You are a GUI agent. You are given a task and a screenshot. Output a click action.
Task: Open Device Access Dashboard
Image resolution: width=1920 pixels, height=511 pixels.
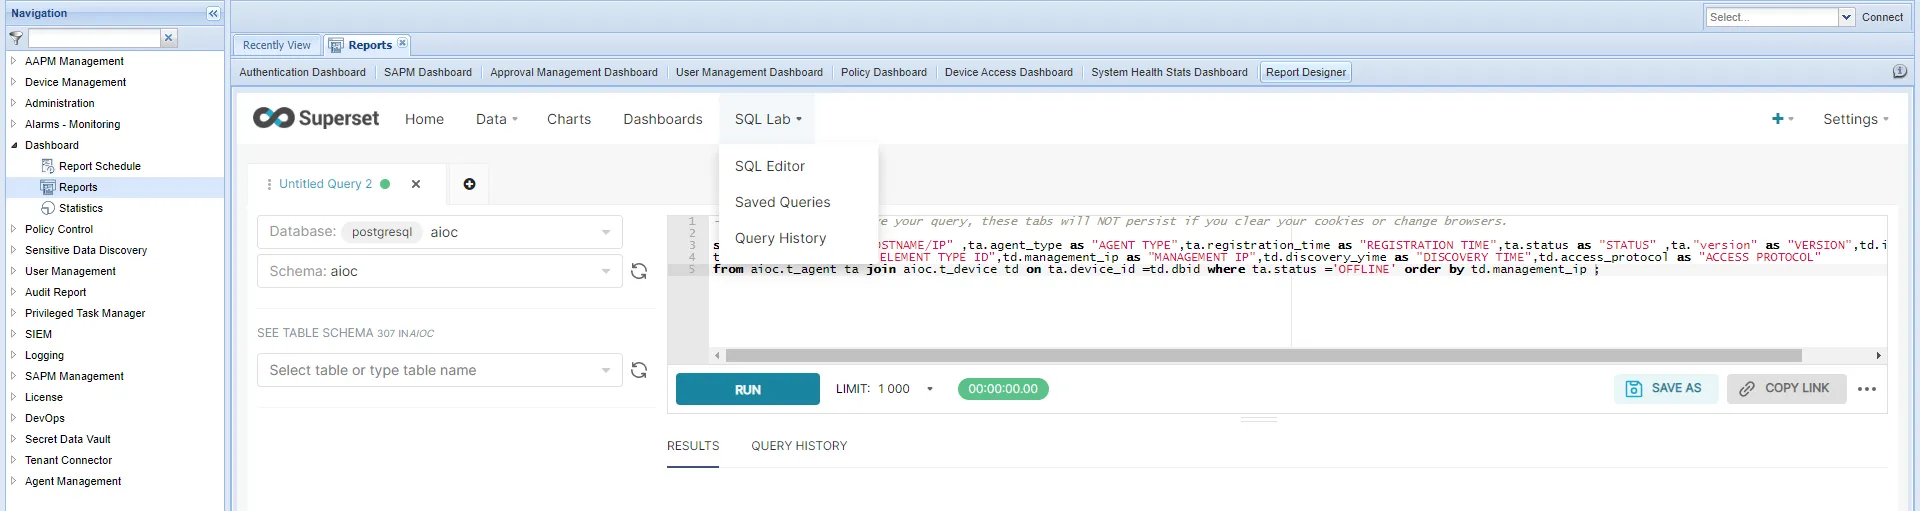click(1009, 72)
